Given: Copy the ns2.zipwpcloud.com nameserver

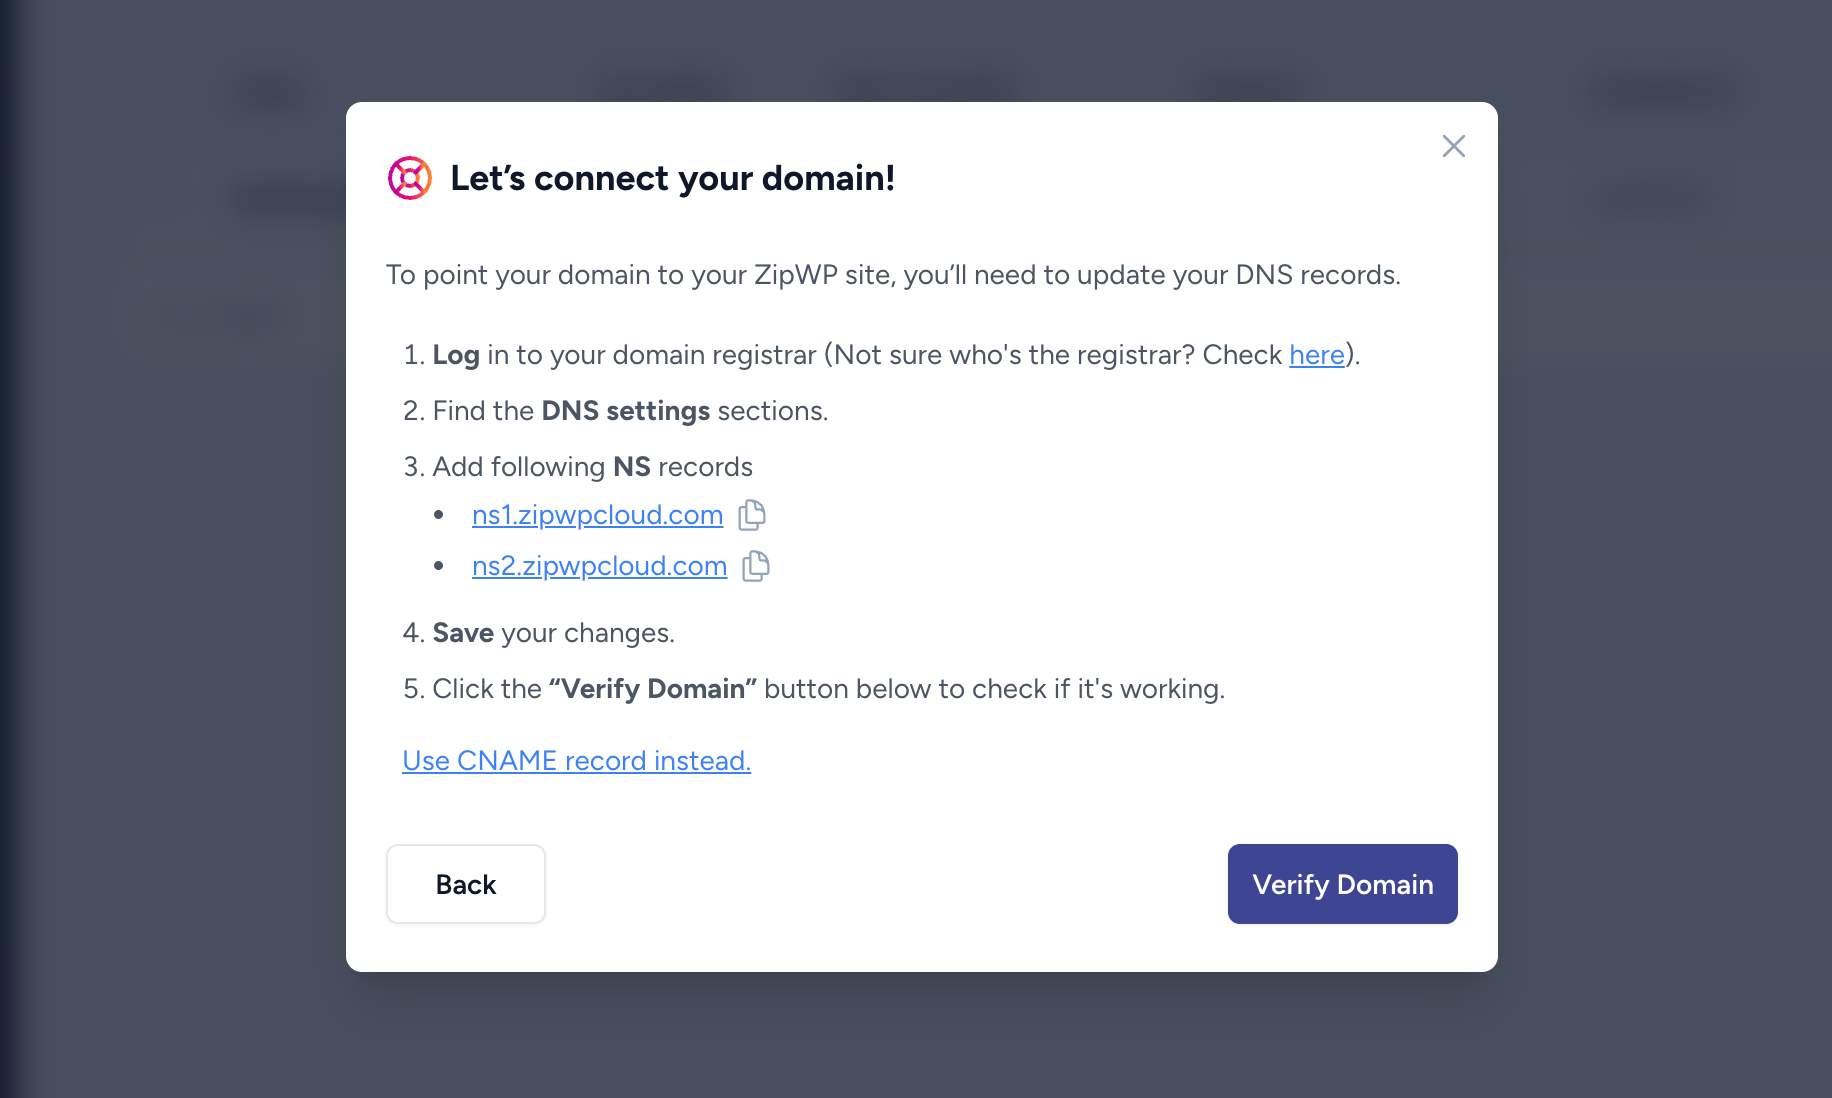Looking at the screenshot, I should pyautogui.click(x=756, y=566).
